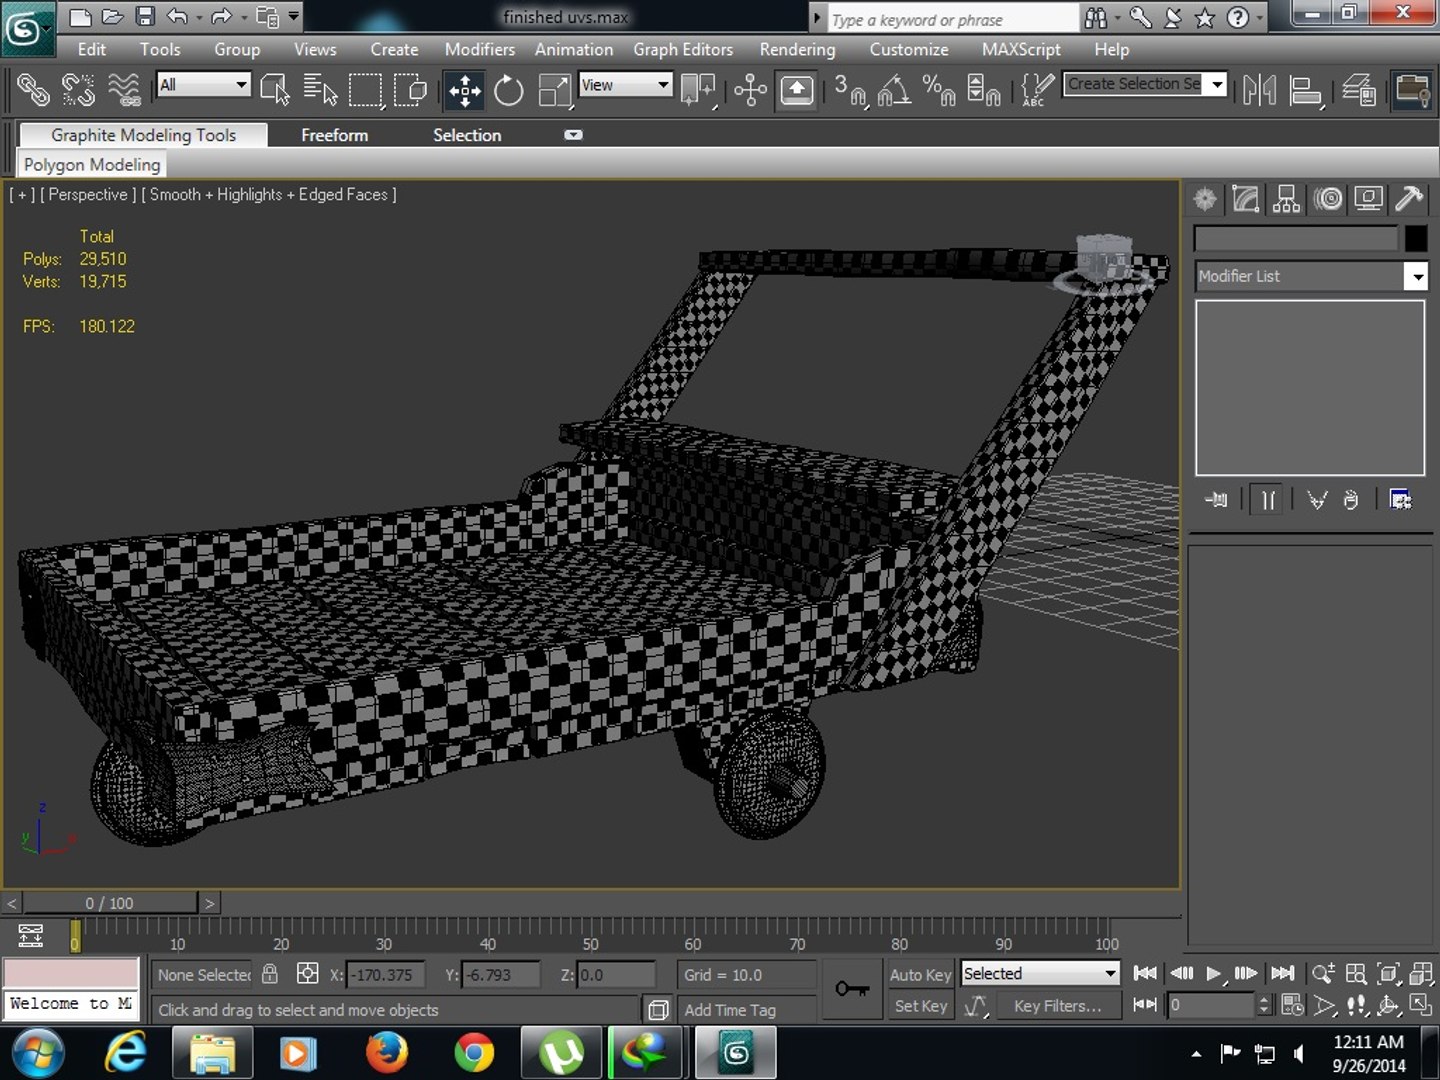Open the Hierarchy command panel tab
1440x1080 pixels.
(1286, 199)
